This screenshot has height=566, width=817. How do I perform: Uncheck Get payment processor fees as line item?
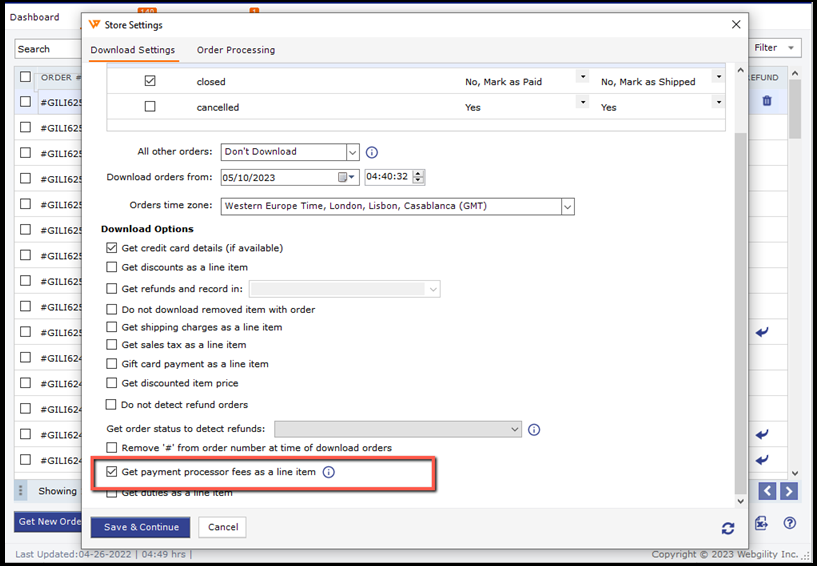(112, 472)
